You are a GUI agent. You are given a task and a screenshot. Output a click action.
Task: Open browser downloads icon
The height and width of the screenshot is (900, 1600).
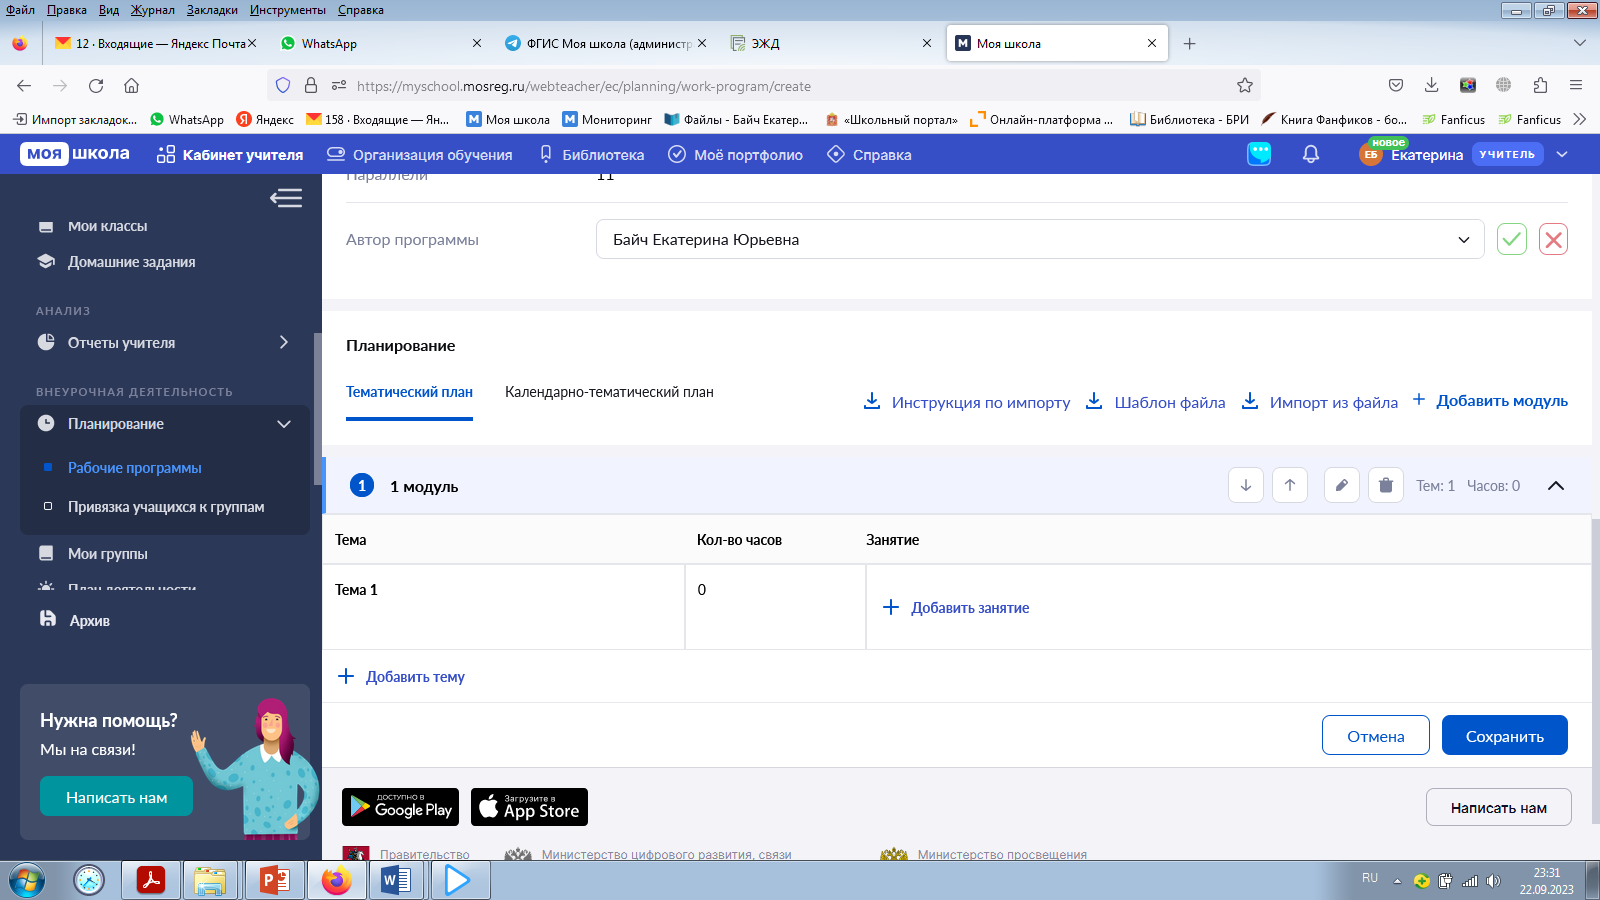point(1431,85)
